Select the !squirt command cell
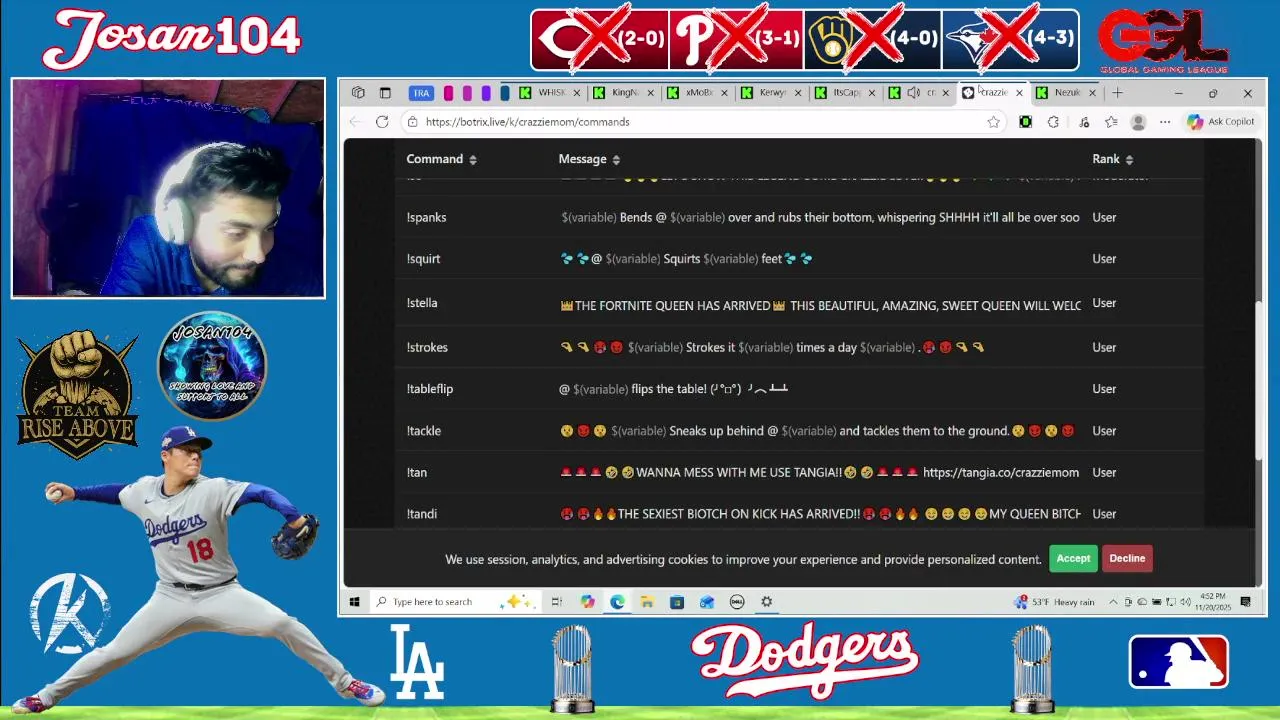Viewport: 1280px width, 720px height. (424, 259)
